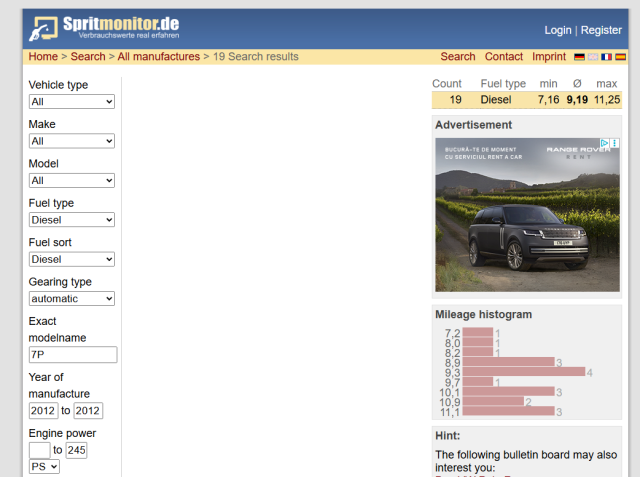Click the Exact modelname text field
The image size is (640, 477).
pos(73,354)
